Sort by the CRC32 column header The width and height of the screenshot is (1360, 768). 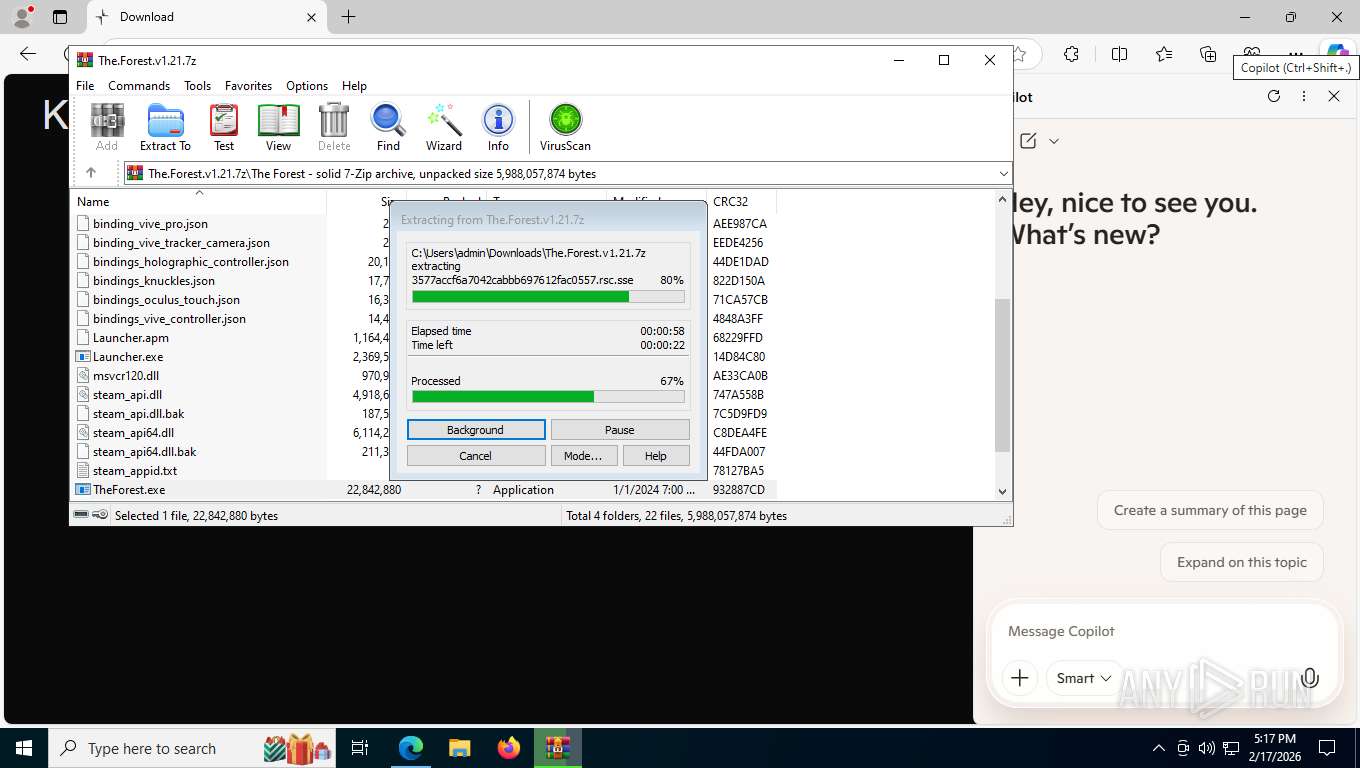point(740,202)
